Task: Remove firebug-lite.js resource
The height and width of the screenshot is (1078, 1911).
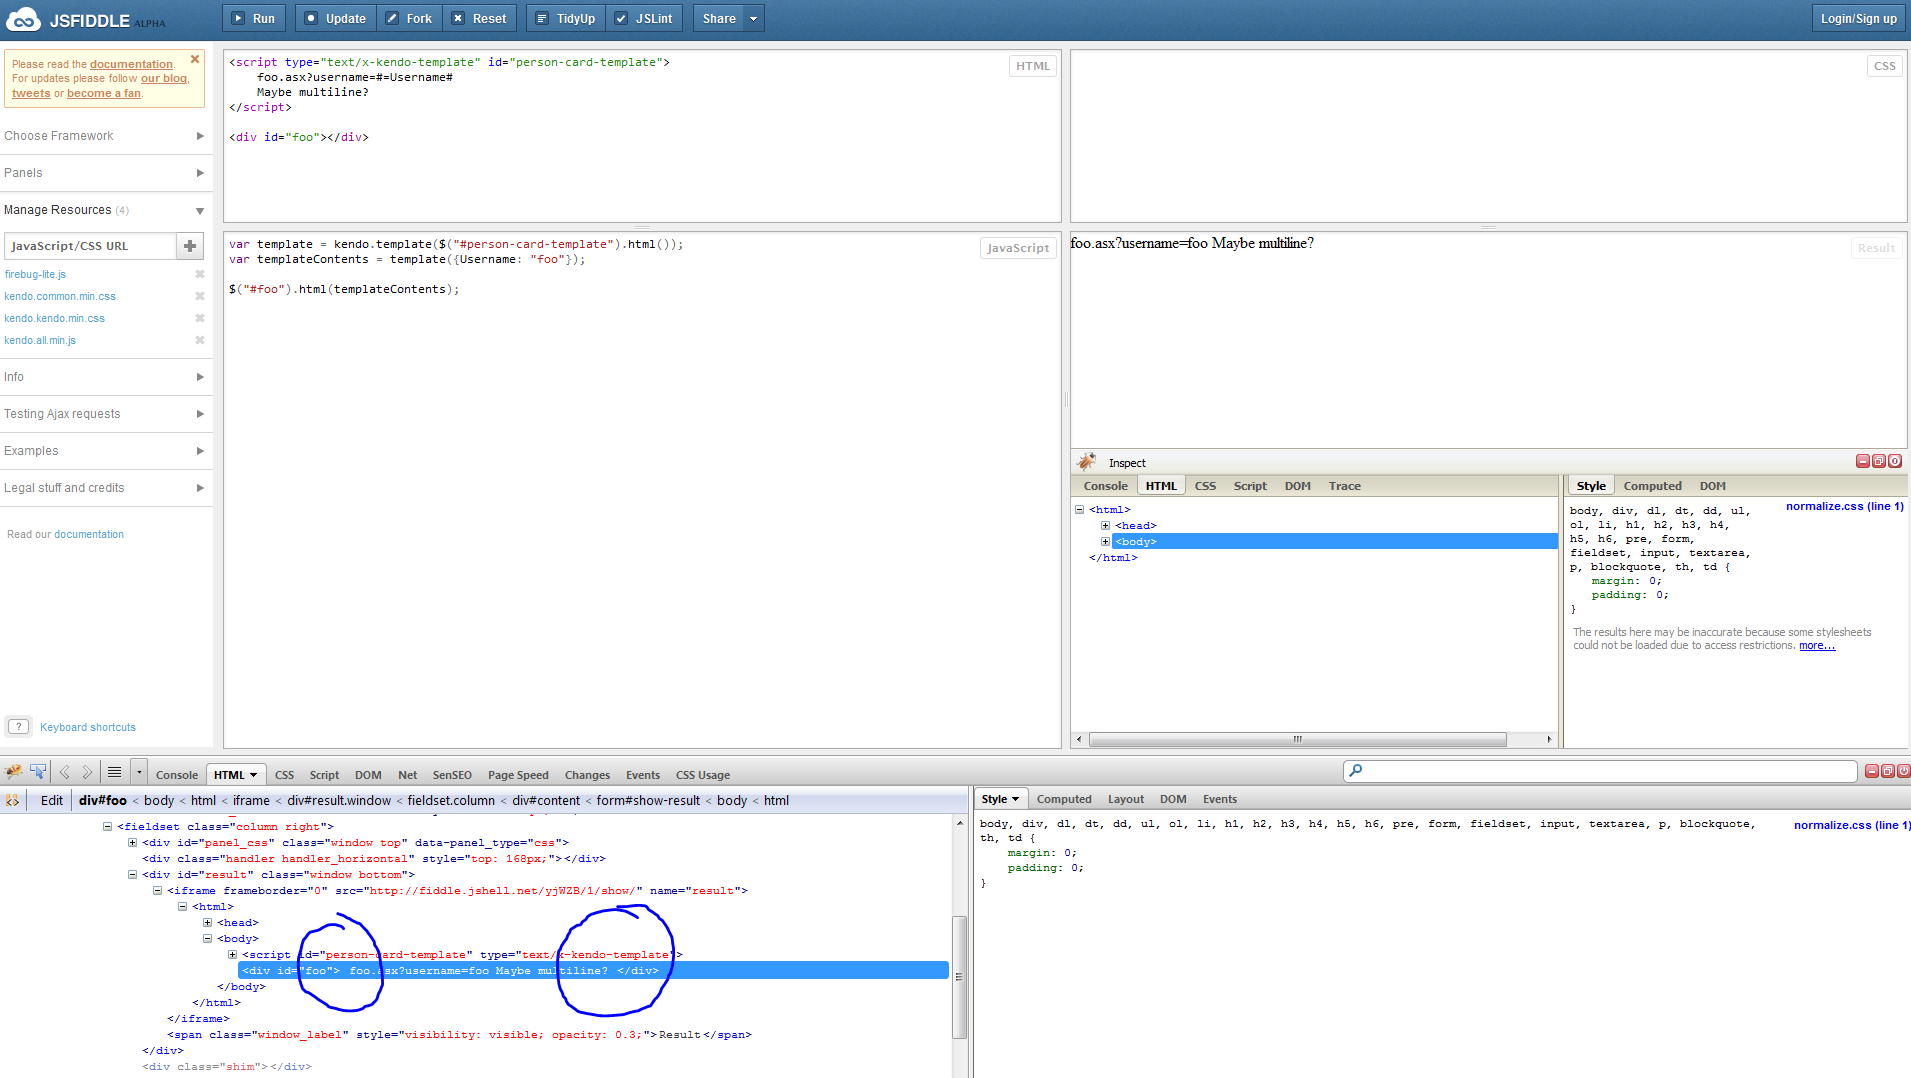Action: point(200,274)
